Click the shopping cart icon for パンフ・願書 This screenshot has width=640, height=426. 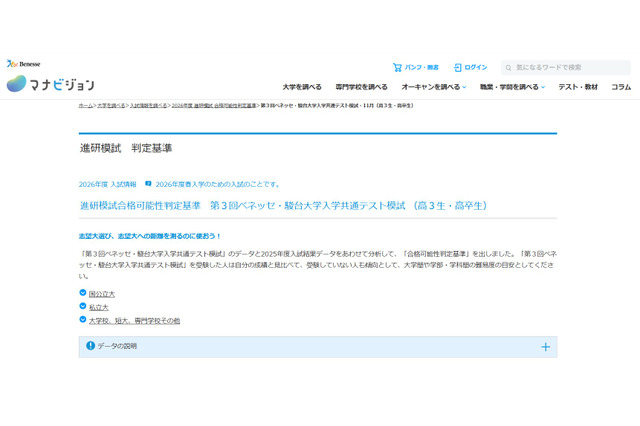(x=397, y=67)
